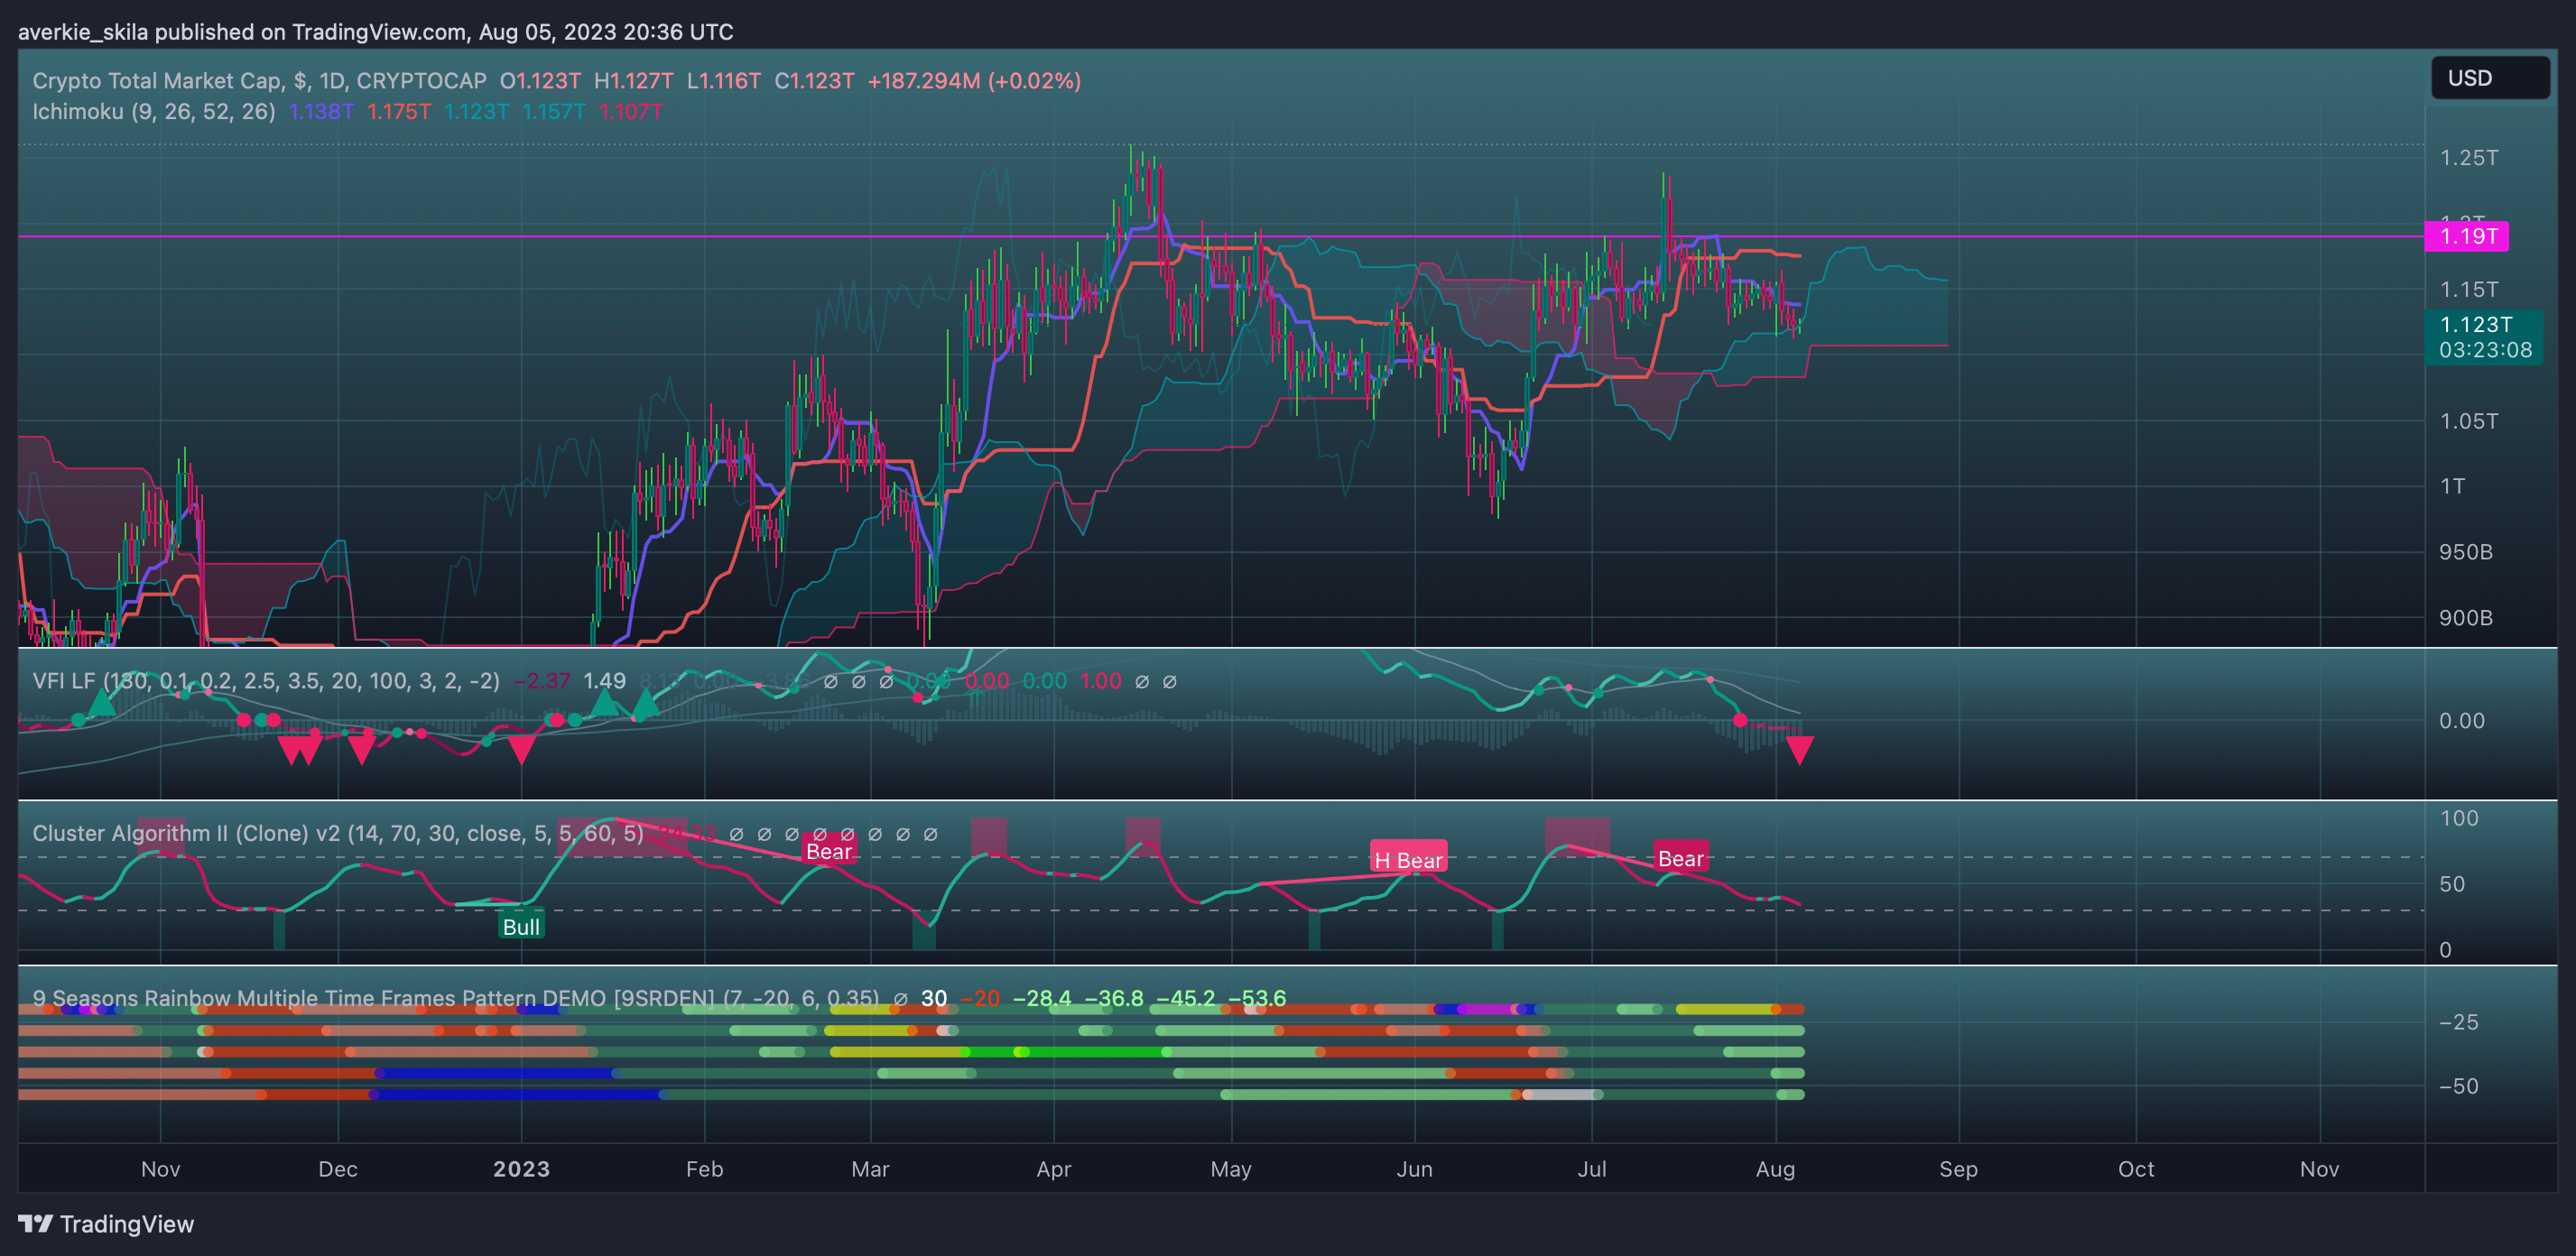Click the magenta horizontal line at 1.19T

(x=1220, y=237)
